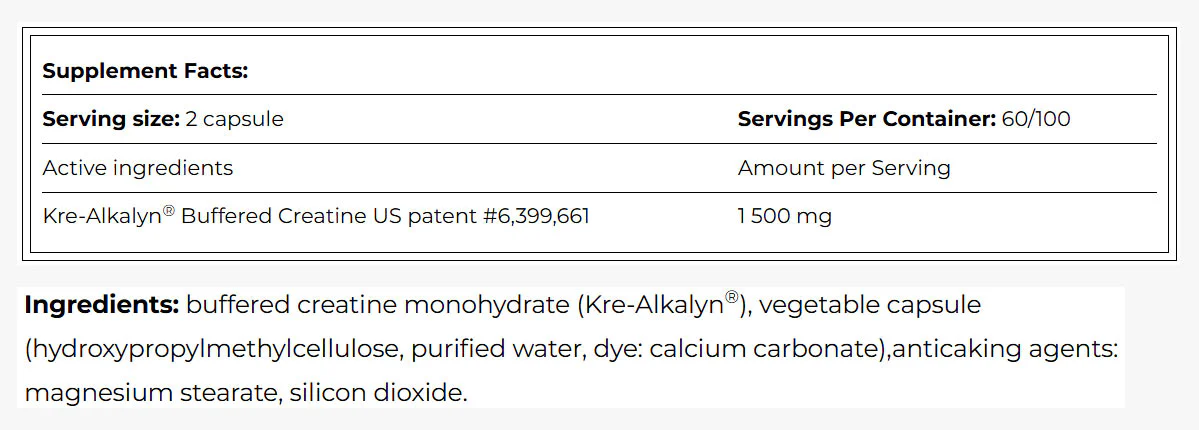The image size is (1199, 430).
Task: Click the Amount per Serving header
Action: [x=844, y=168]
